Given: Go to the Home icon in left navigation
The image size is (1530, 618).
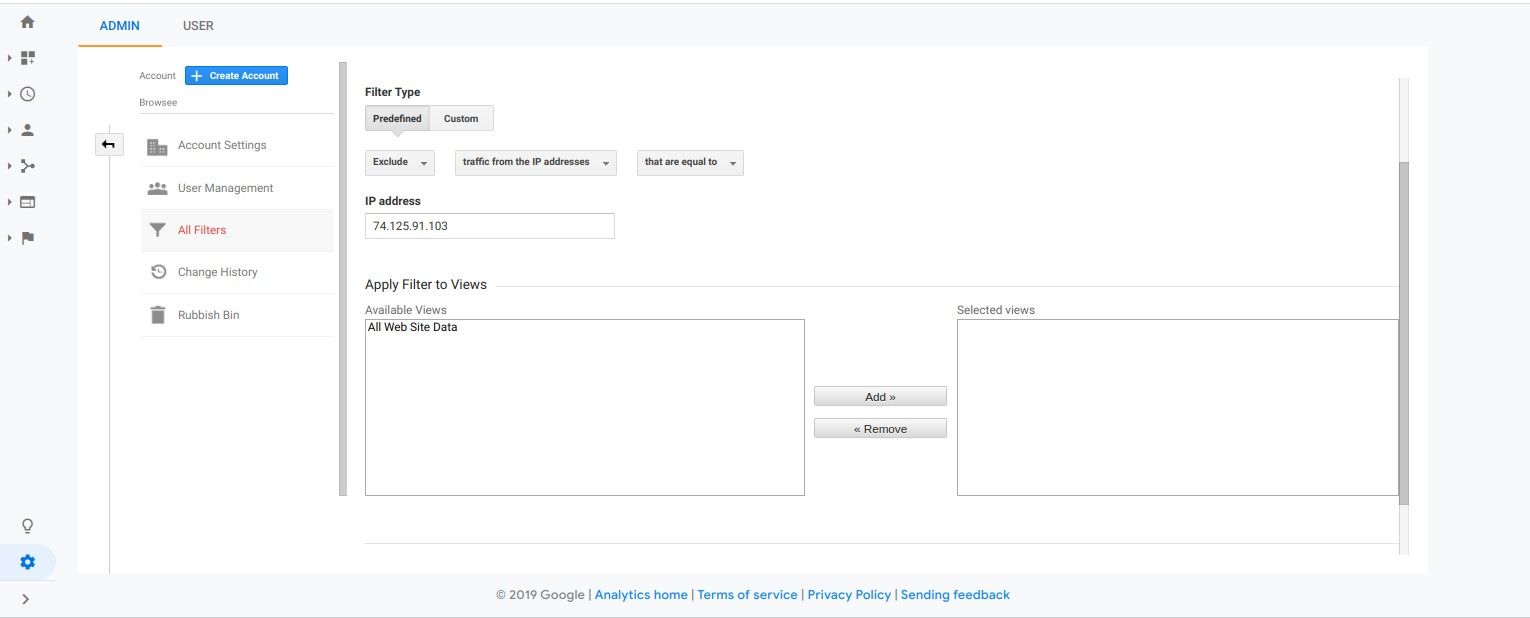Looking at the screenshot, I should coord(28,22).
